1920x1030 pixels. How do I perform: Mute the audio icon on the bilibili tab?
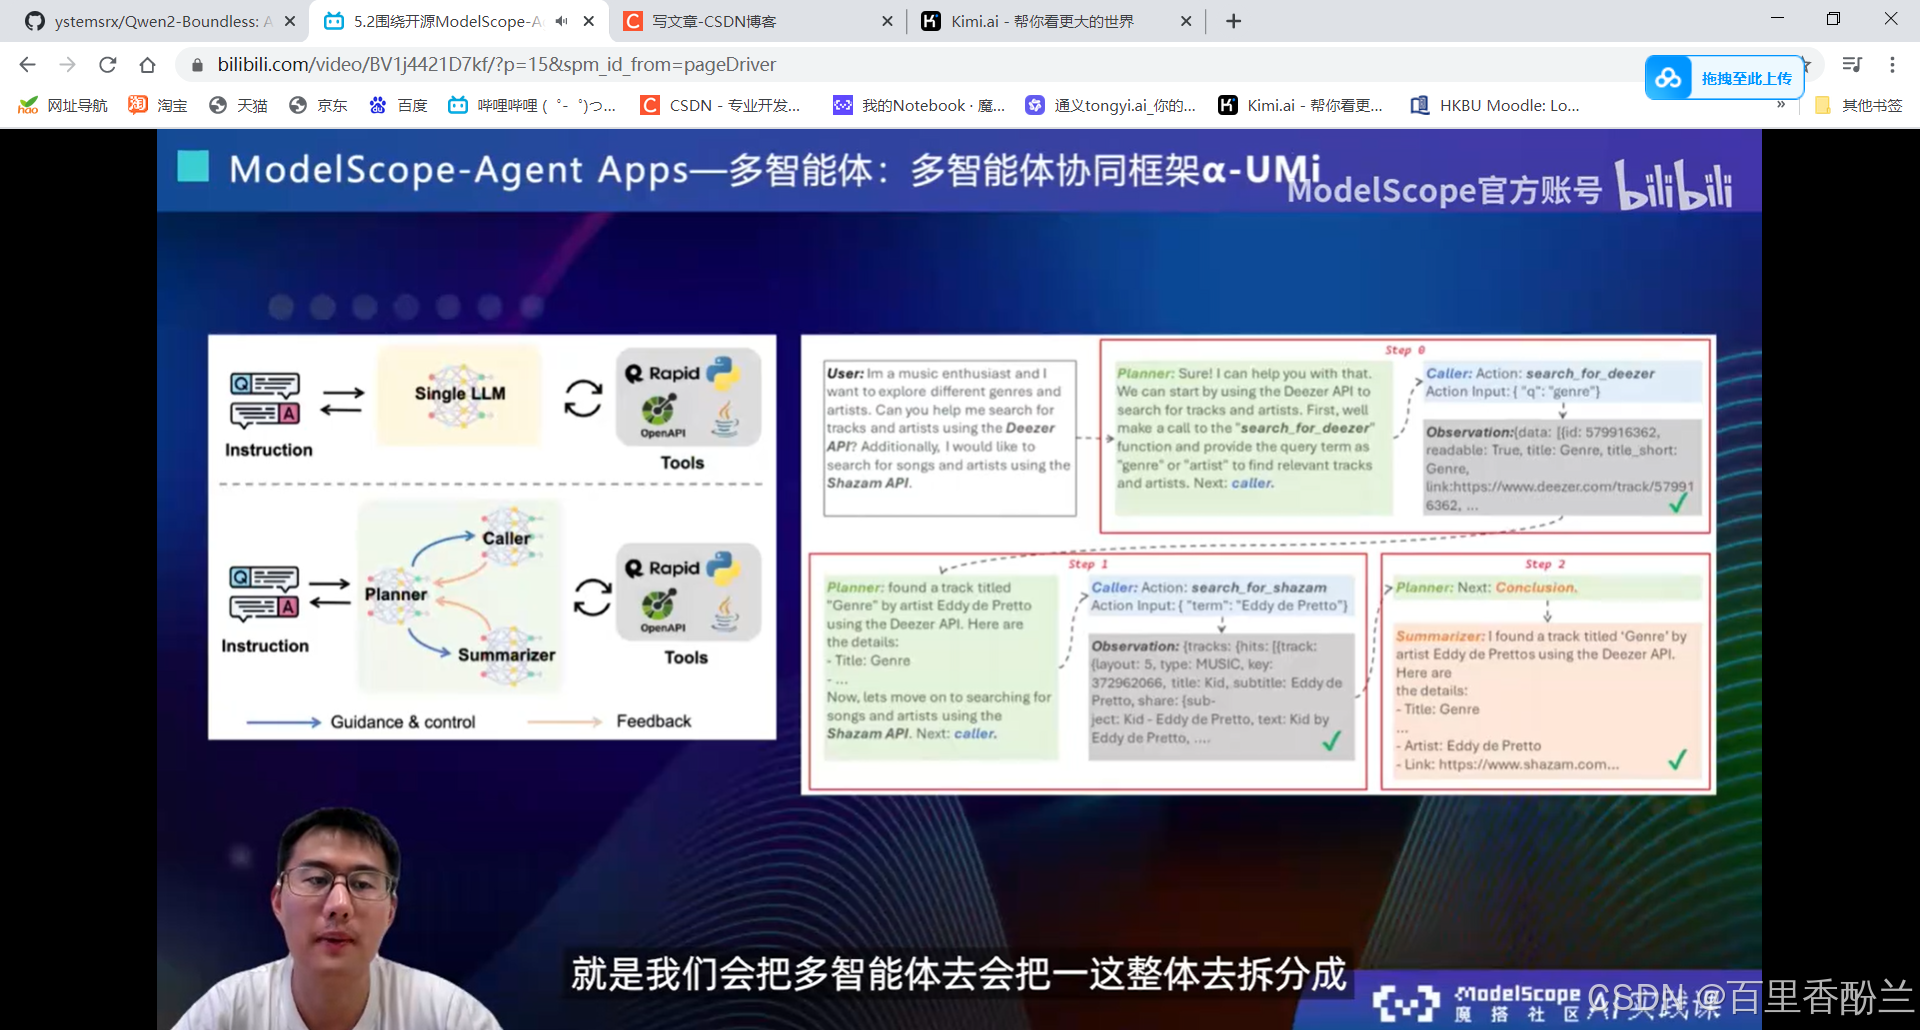tap(561, 21)
